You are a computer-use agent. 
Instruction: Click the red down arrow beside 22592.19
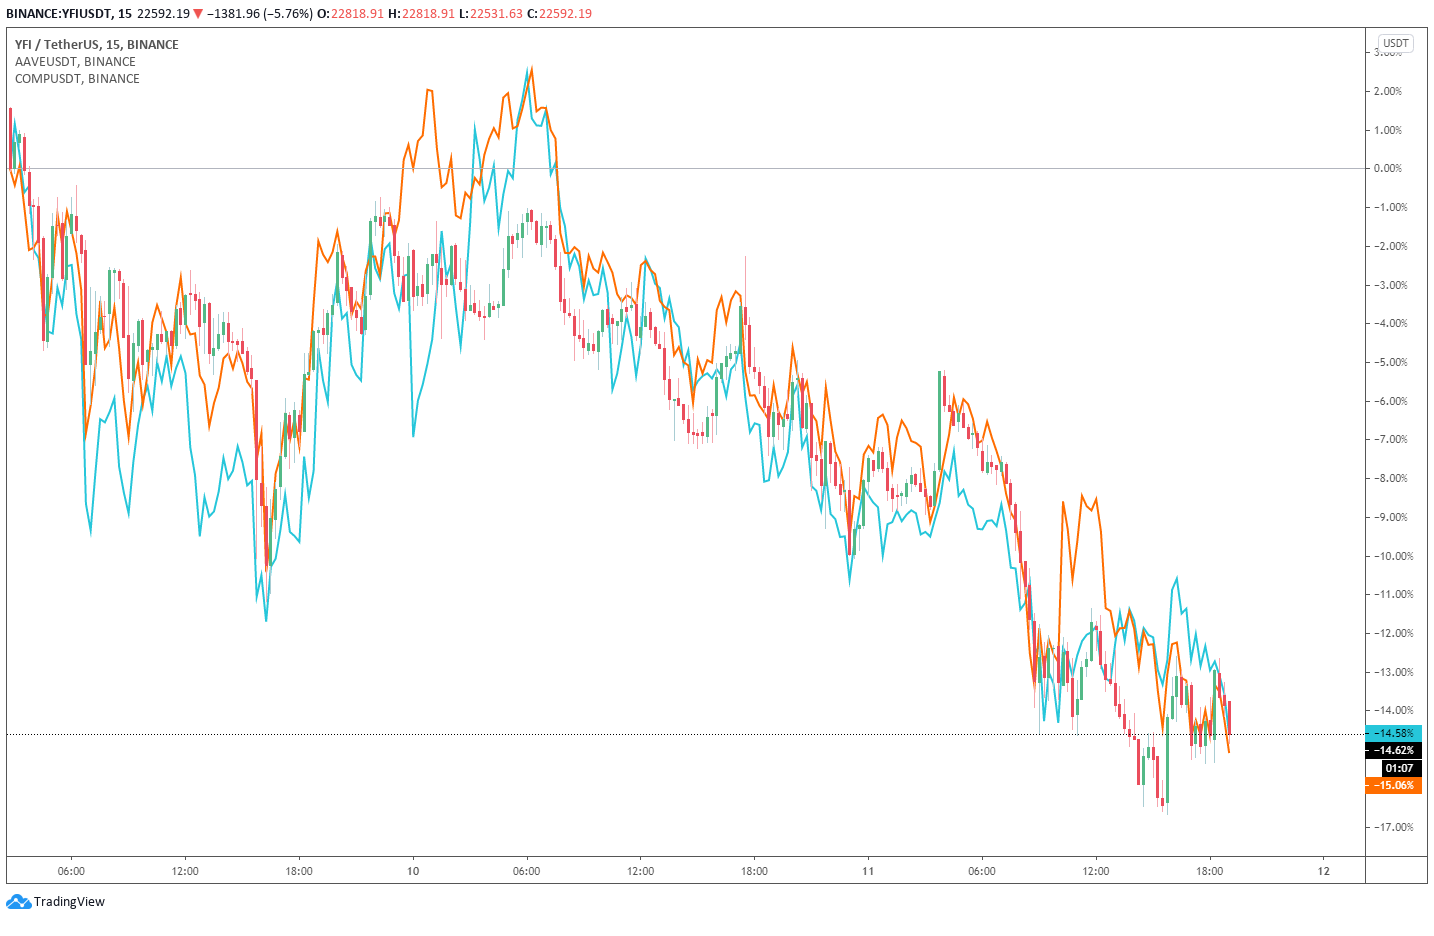coord(198,14)
